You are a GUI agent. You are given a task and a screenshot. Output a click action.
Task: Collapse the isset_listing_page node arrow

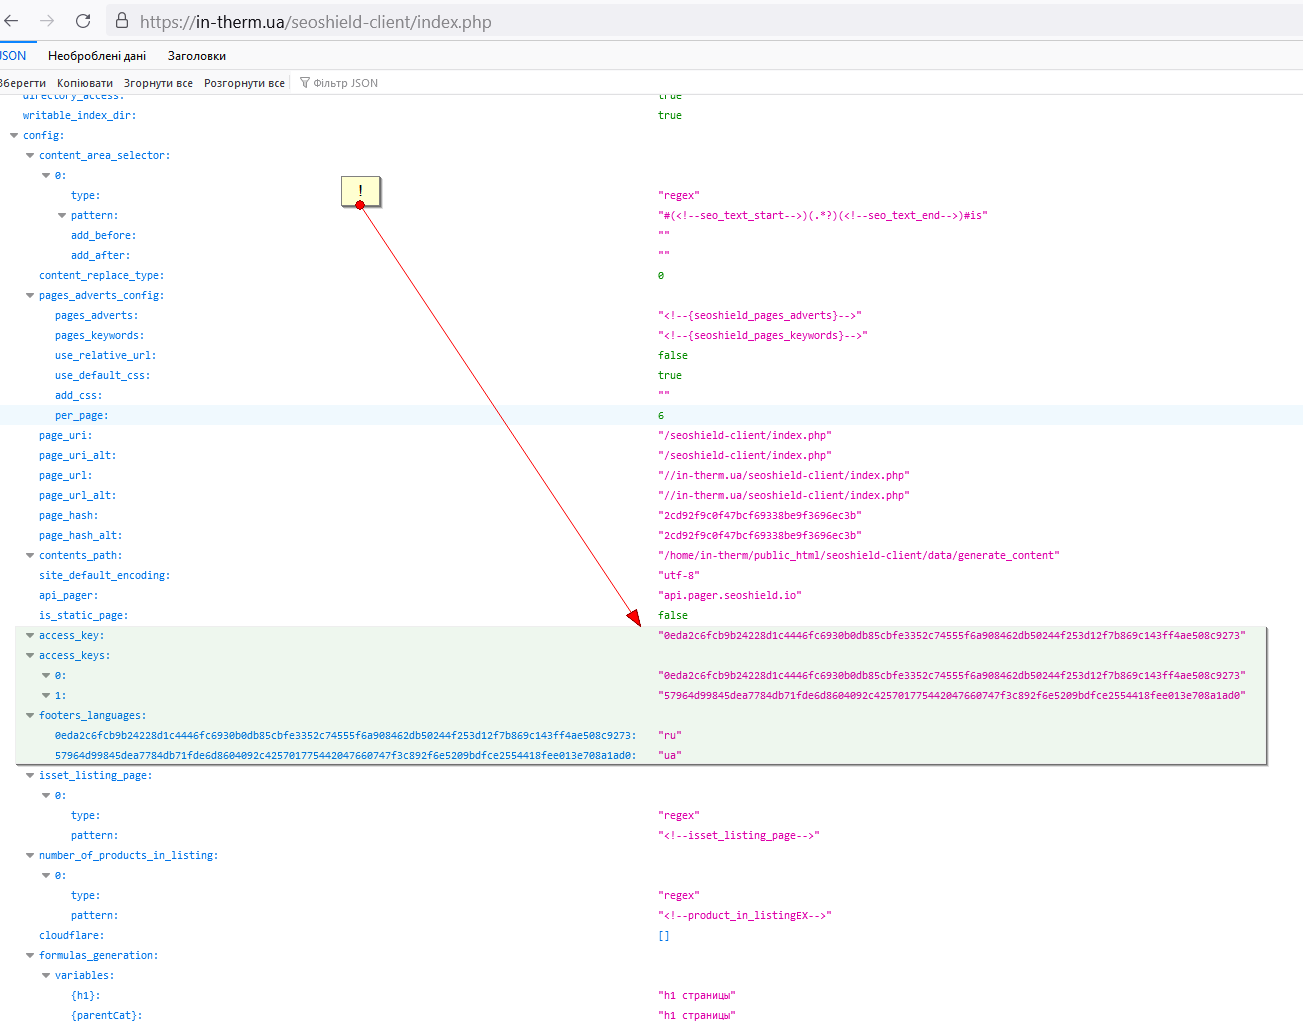point(30,776)
